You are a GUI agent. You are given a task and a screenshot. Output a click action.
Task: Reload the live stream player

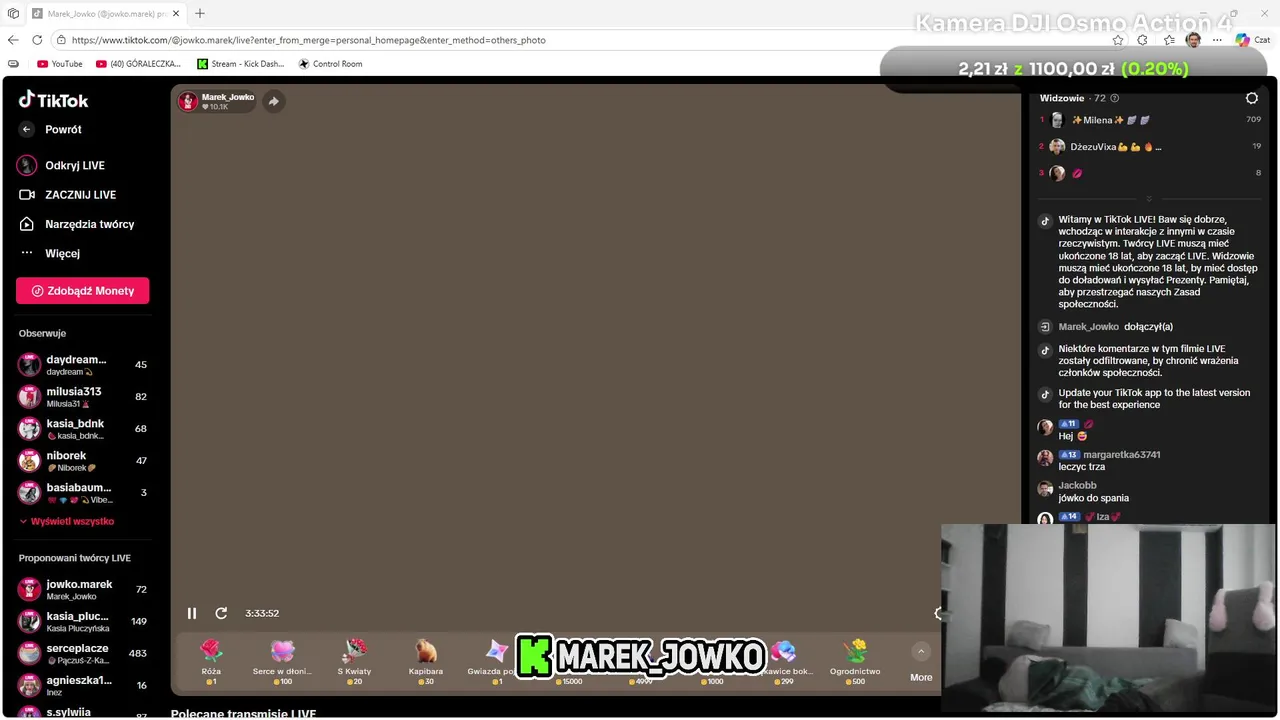click(x=221, y=613)
